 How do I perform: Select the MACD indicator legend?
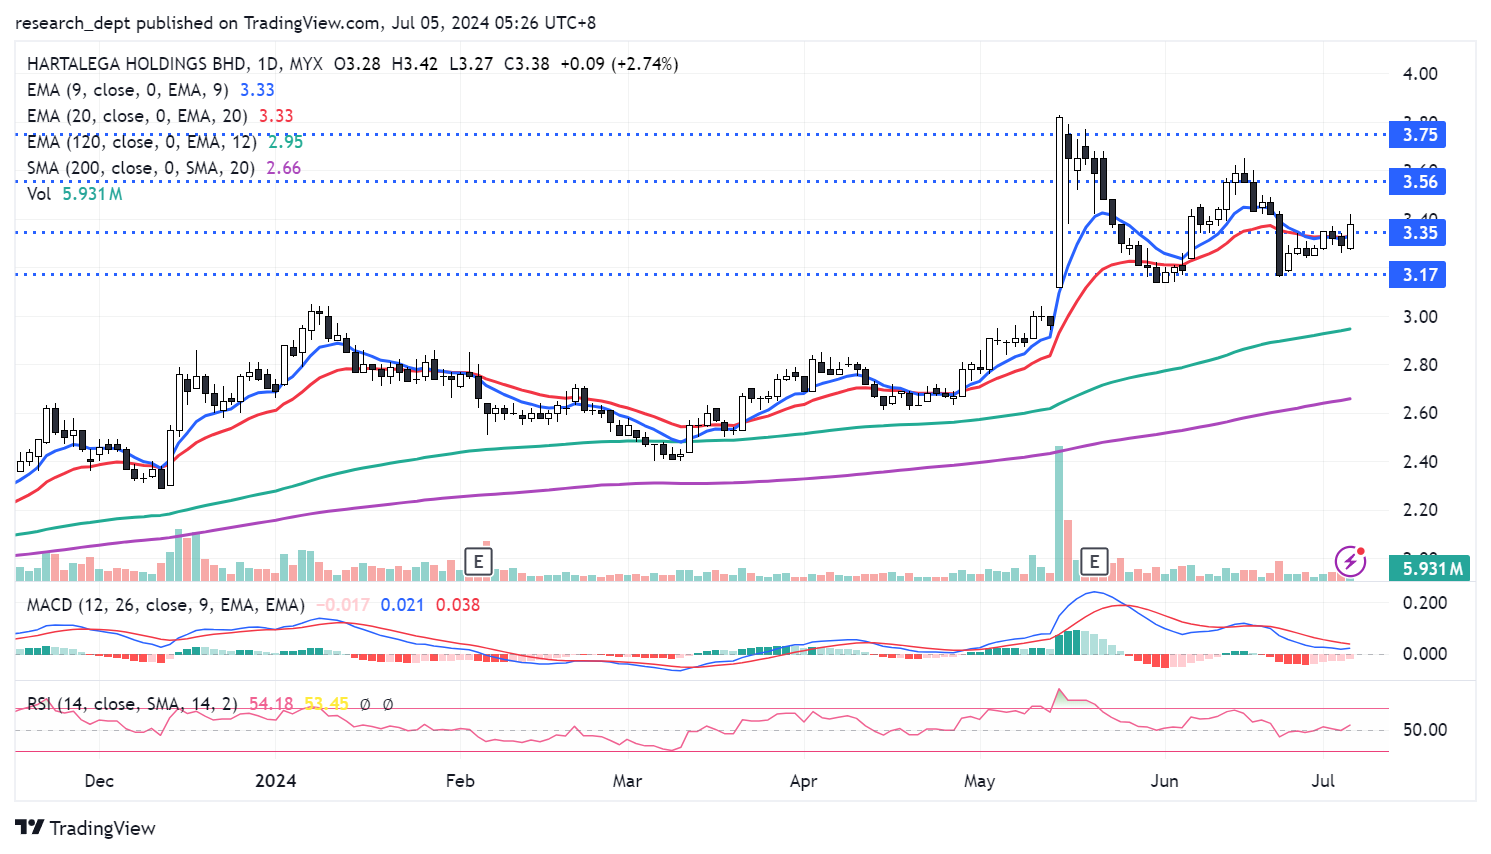pyautogui.click(x=165, y=605)
